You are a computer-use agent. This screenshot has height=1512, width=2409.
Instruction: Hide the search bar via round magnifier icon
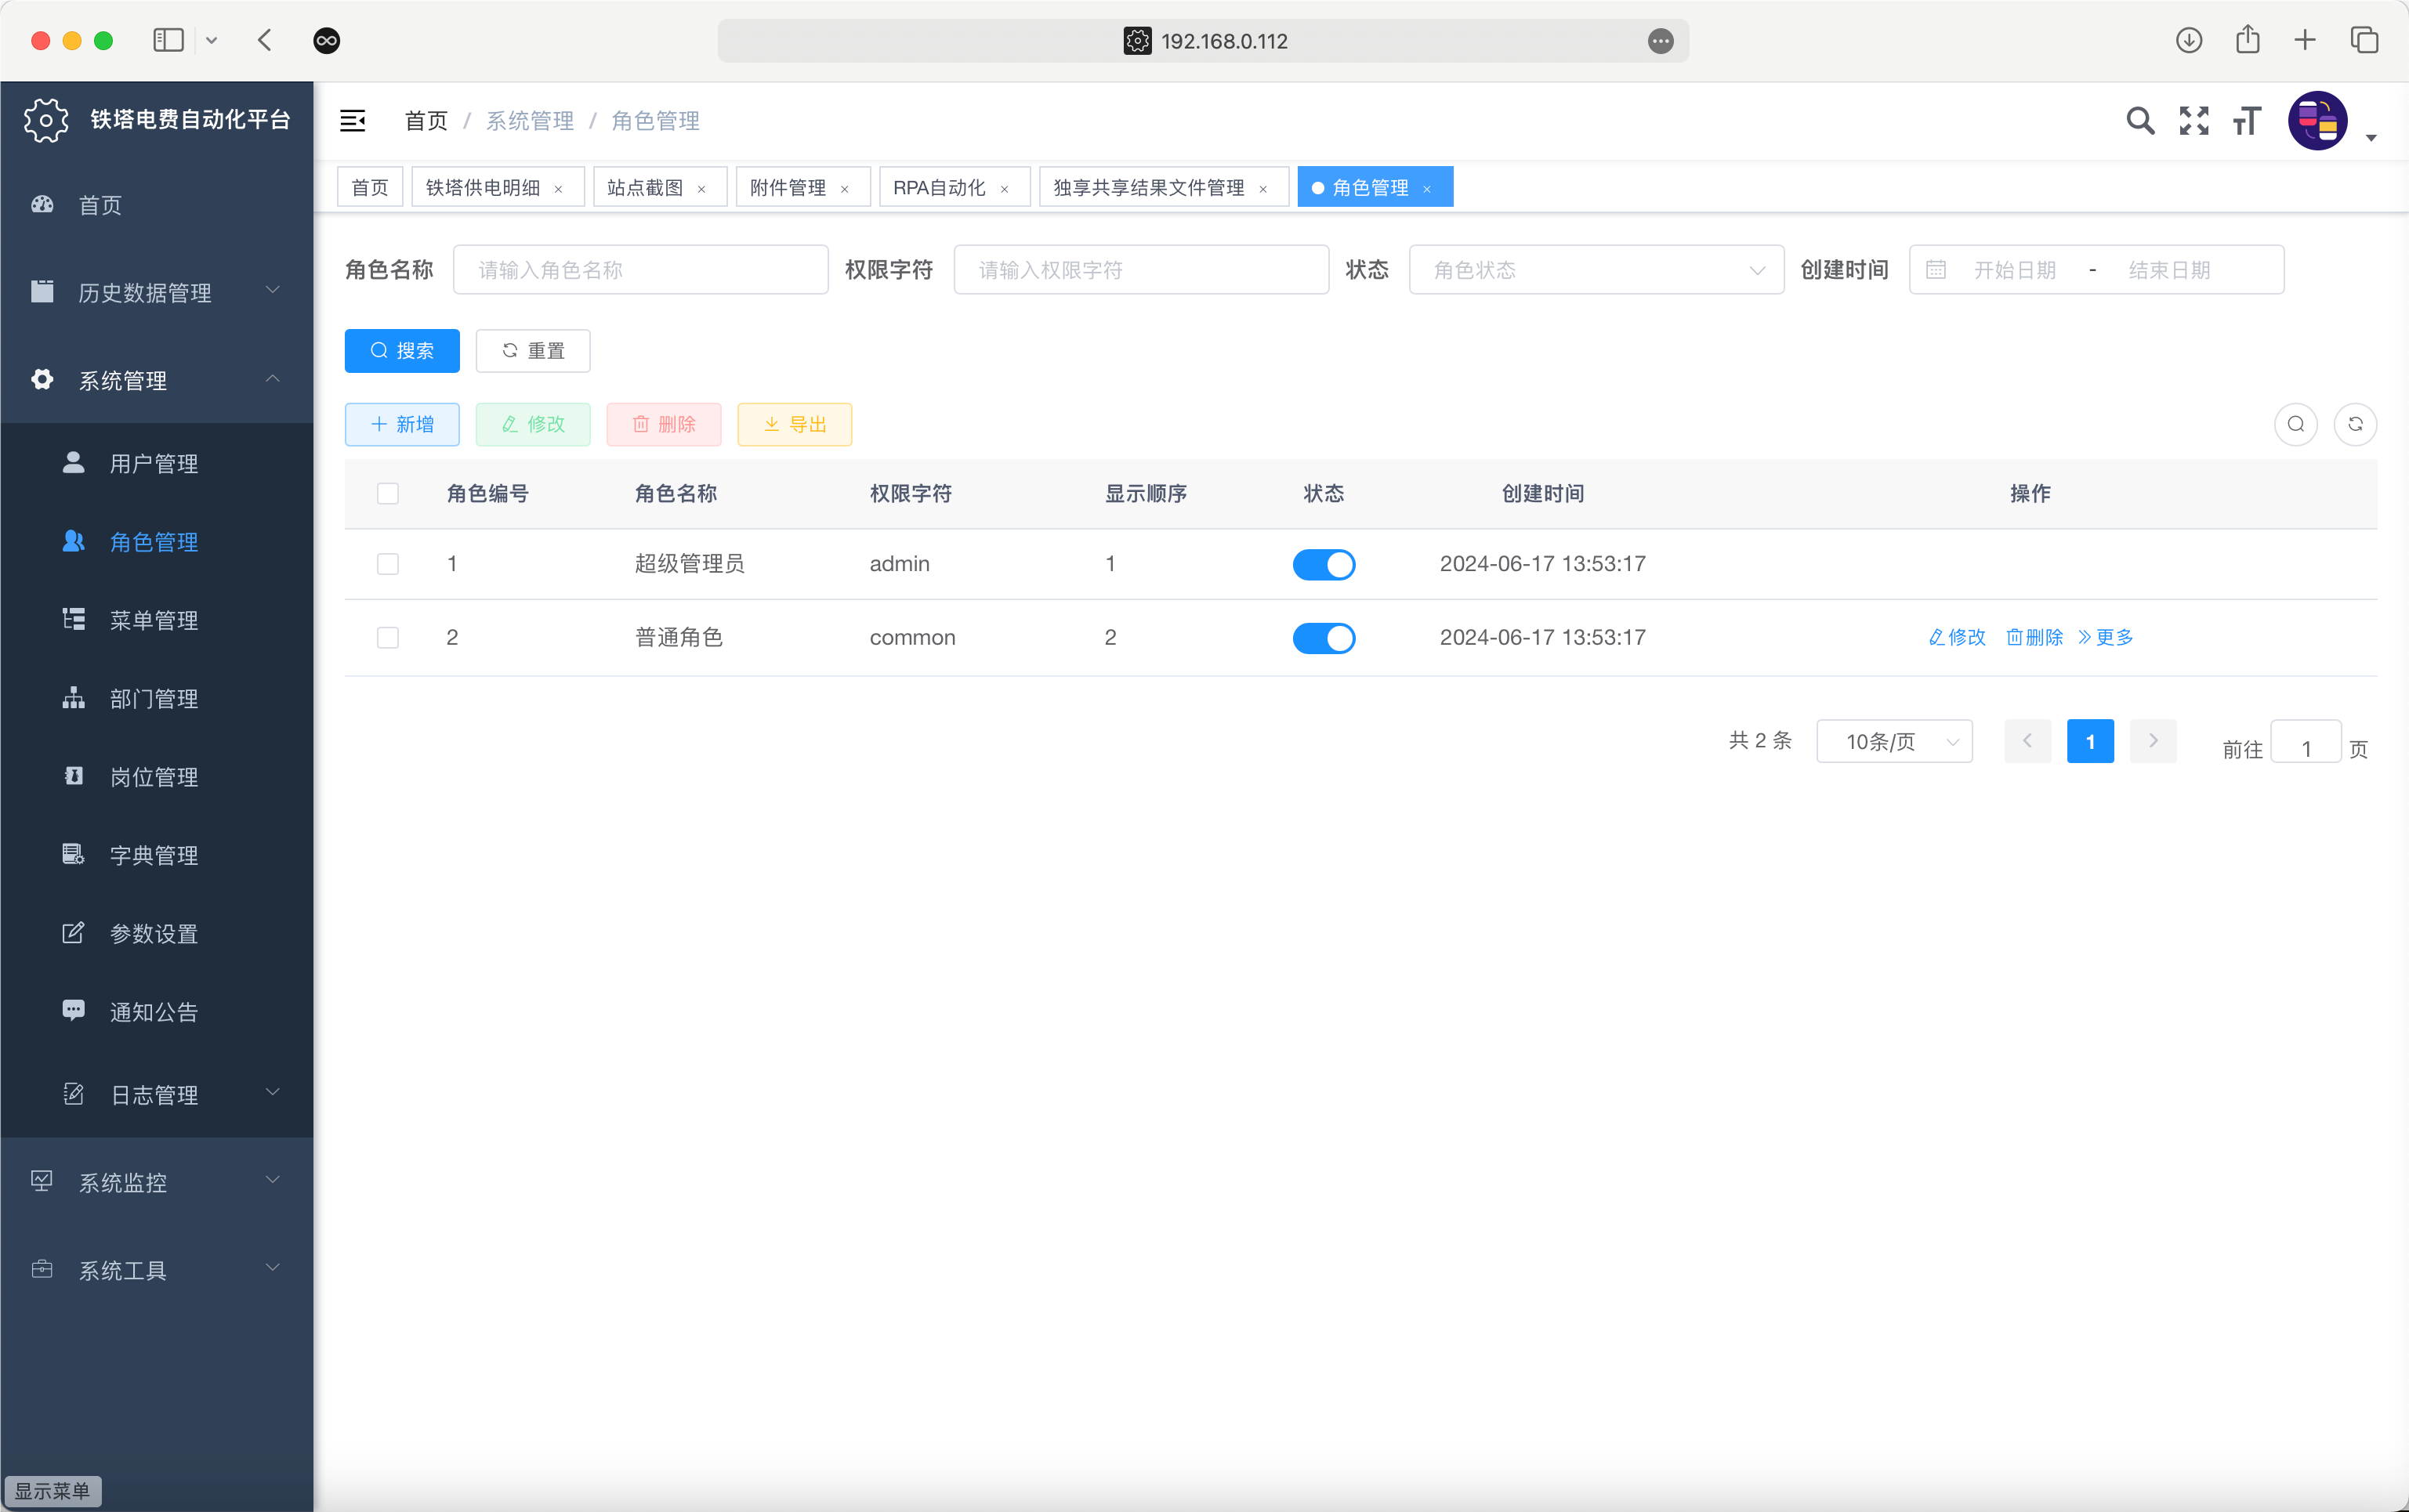[2295, 424]
